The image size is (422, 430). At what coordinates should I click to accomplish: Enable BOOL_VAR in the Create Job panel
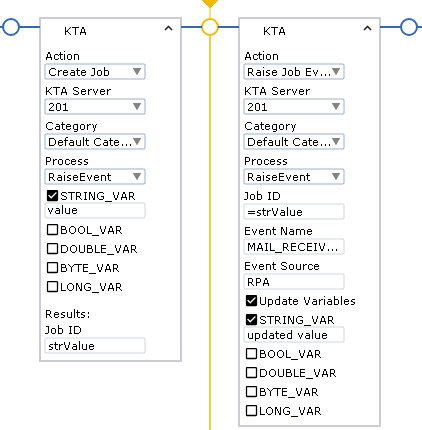pos(52,230)
